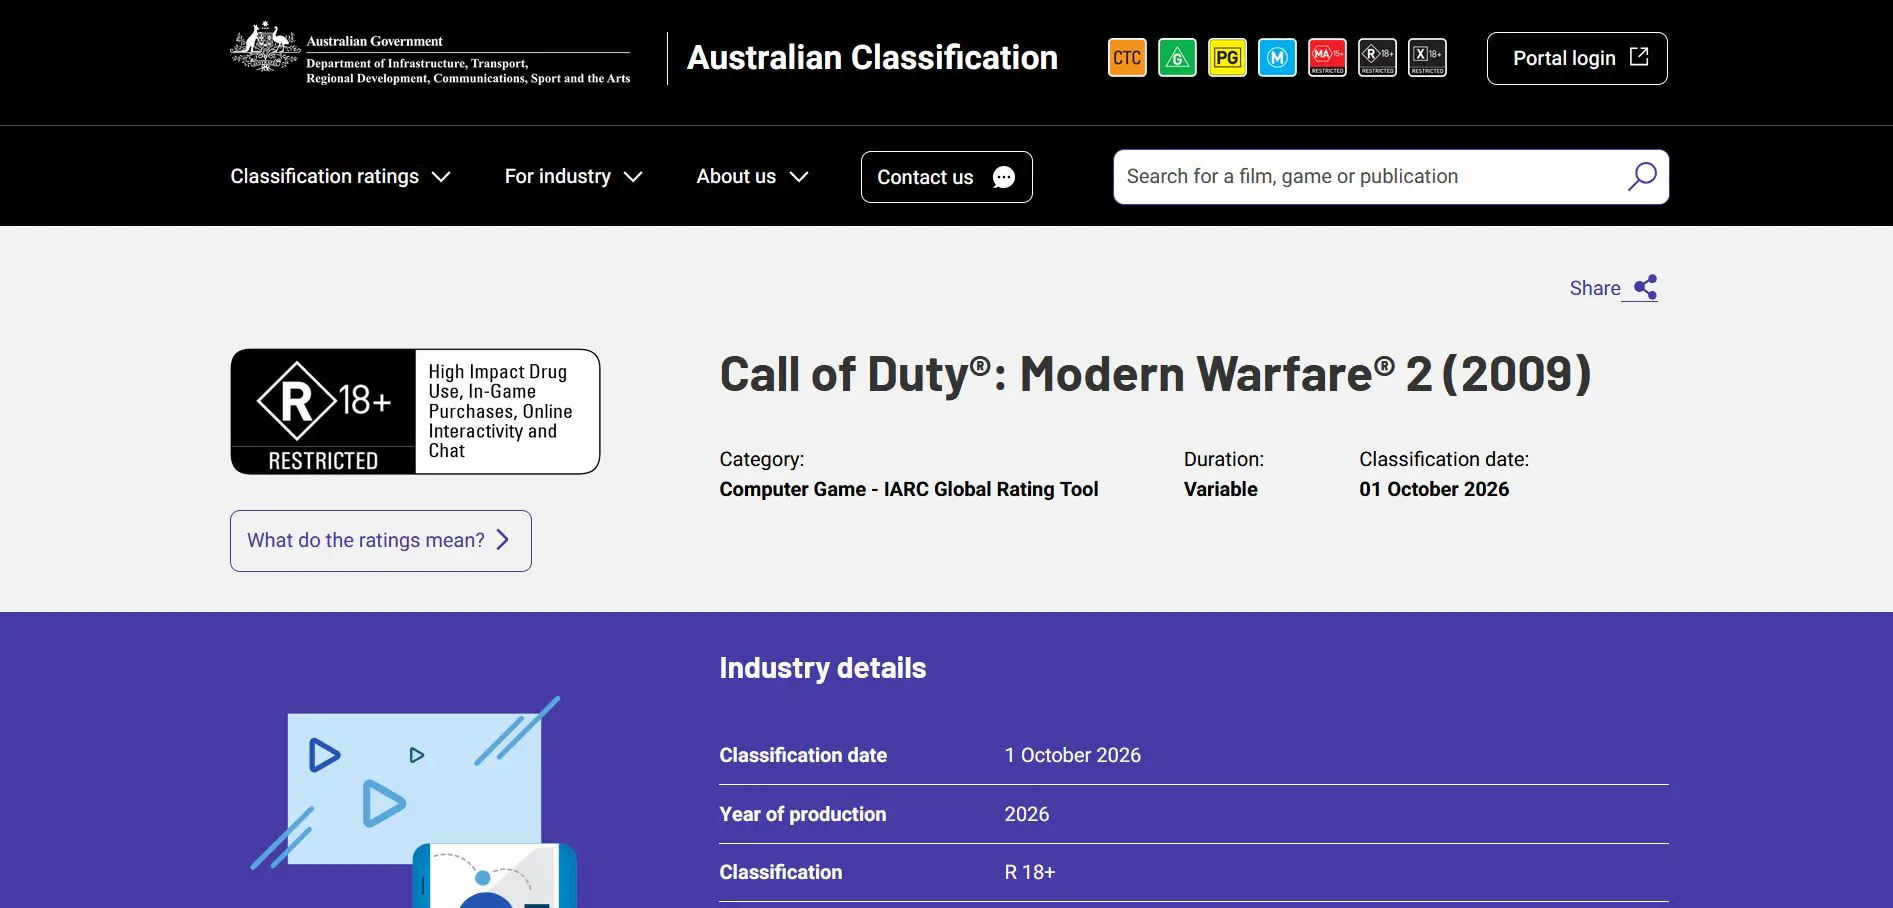This screenshot has width=1893, height=908.
Task: Click the Australian Government crest logo
Action: (265, 47)
